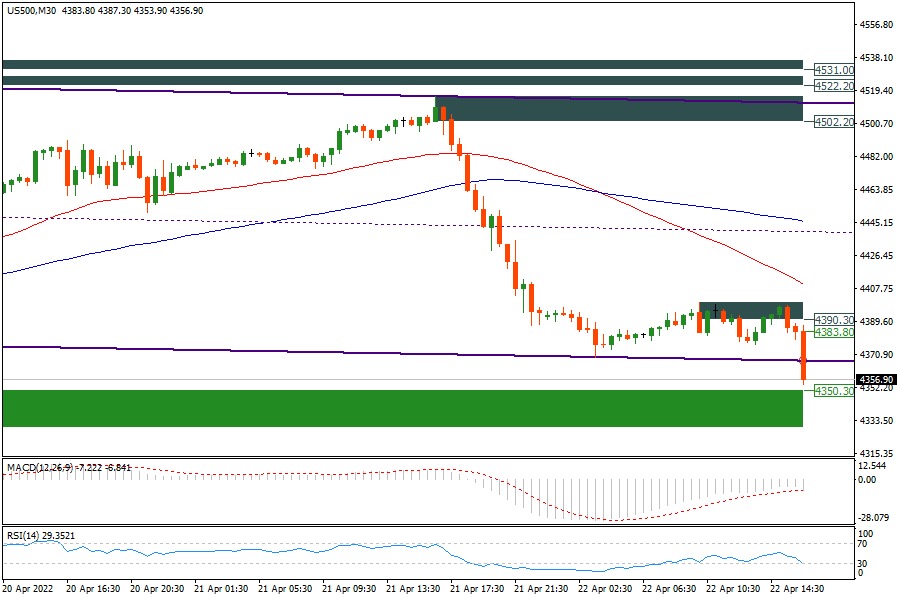Click the green 4383.80 price tag
Screen dimensions: 900x600
click(x=832, y=332)
